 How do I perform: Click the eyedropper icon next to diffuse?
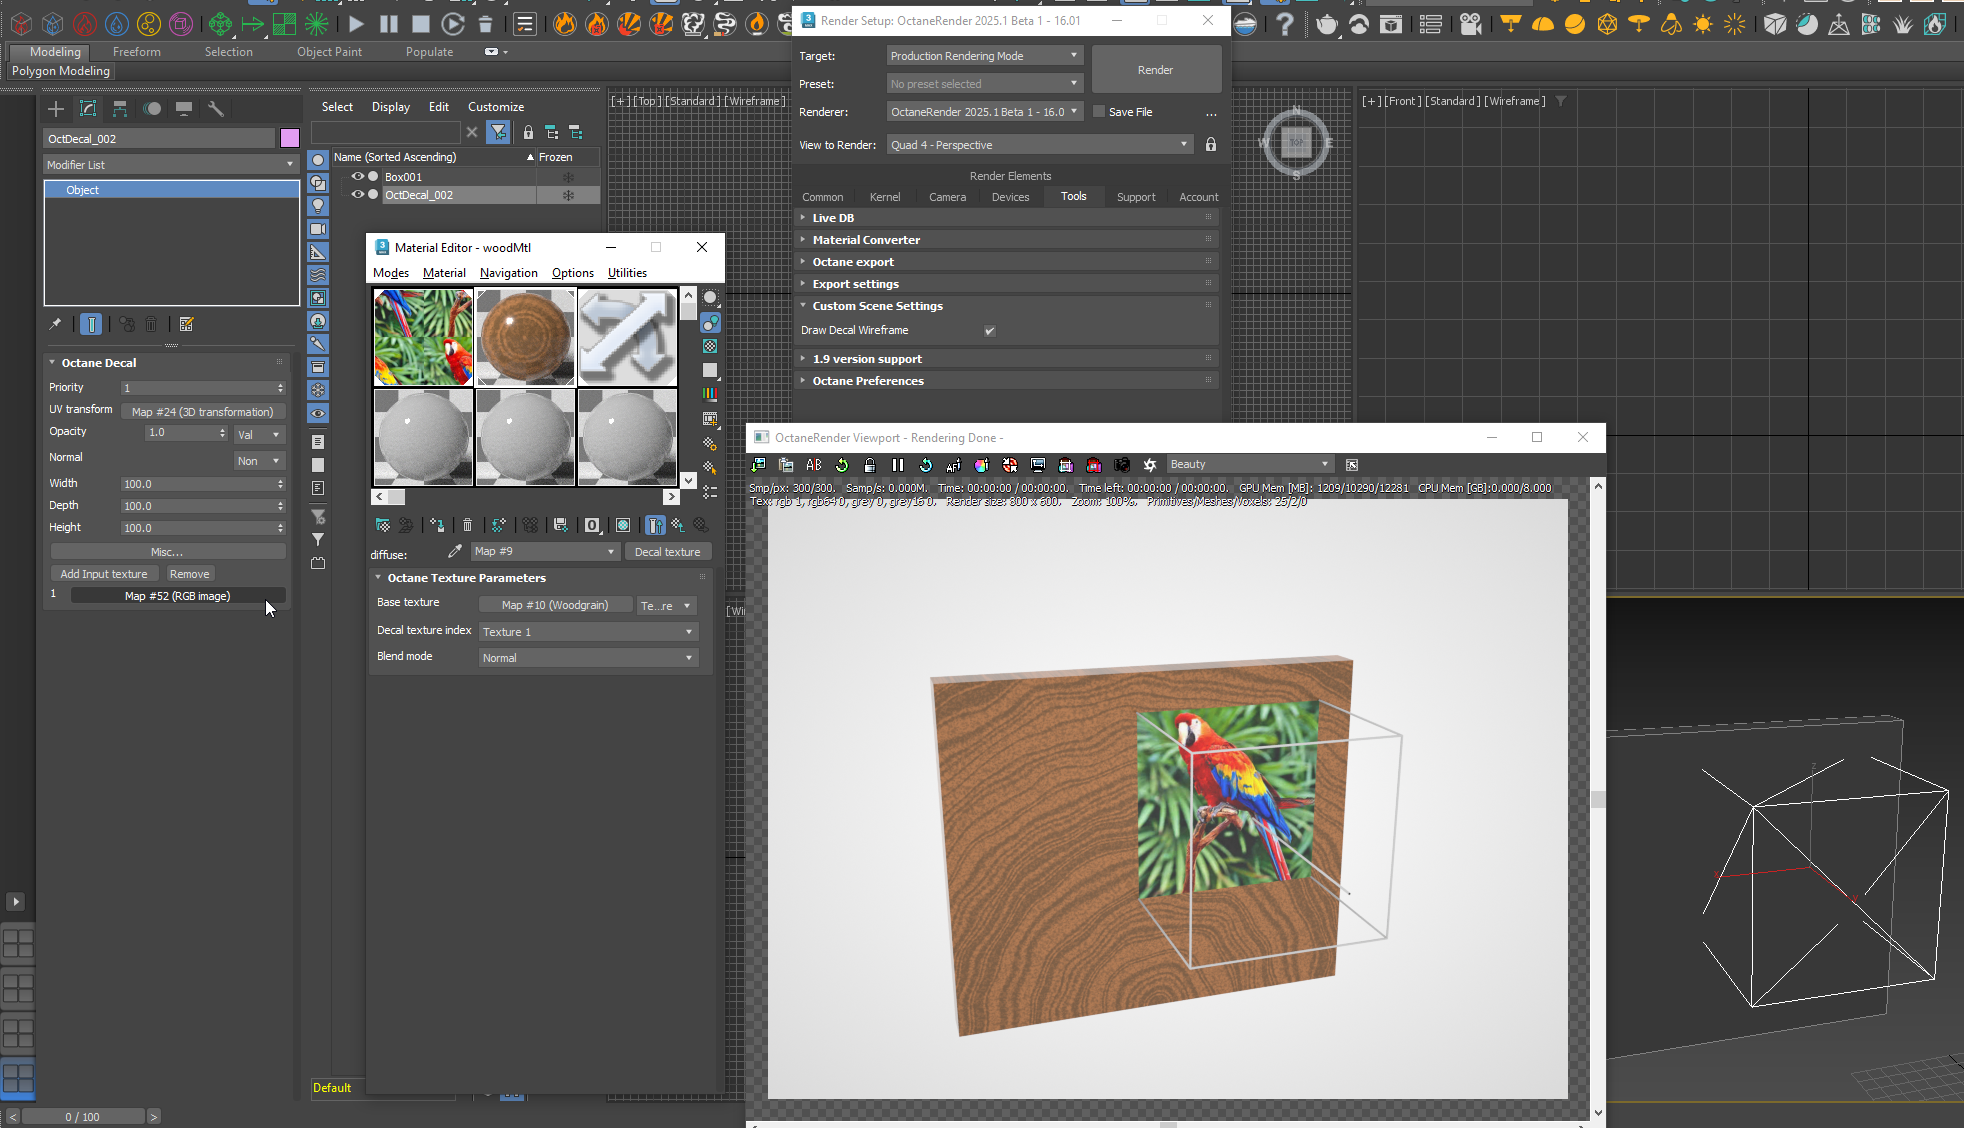coord(455,551)
